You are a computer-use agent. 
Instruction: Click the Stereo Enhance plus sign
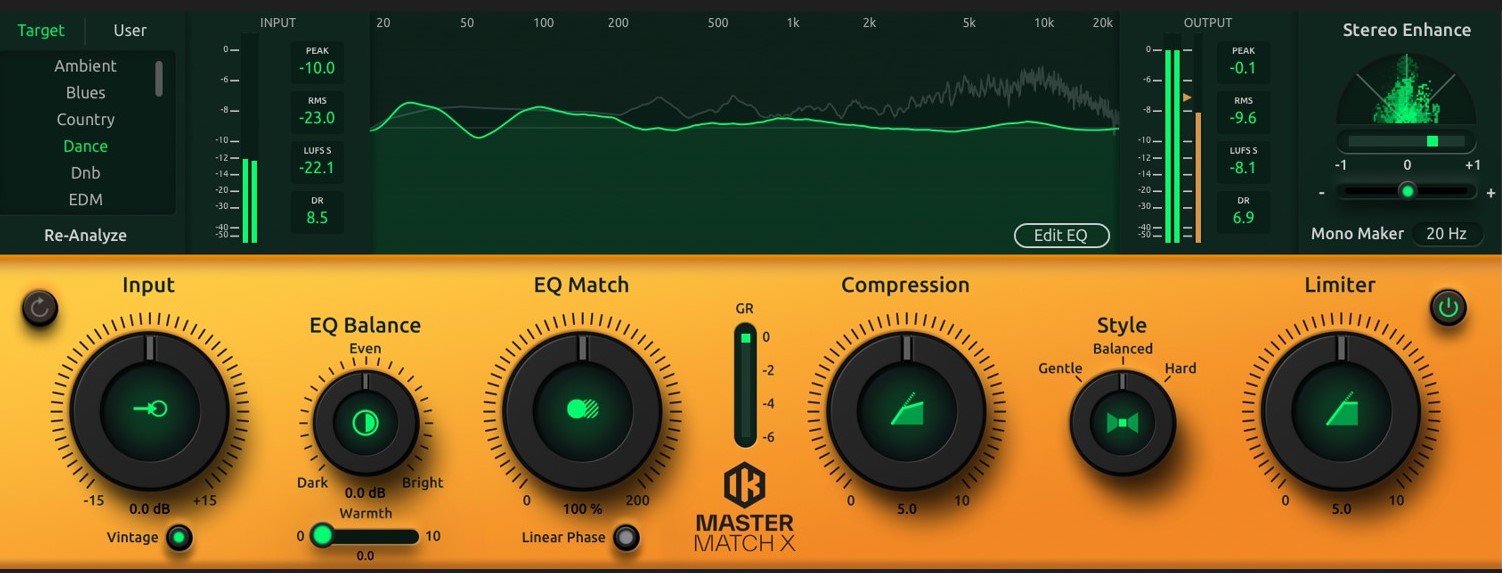pos(1490,193)
